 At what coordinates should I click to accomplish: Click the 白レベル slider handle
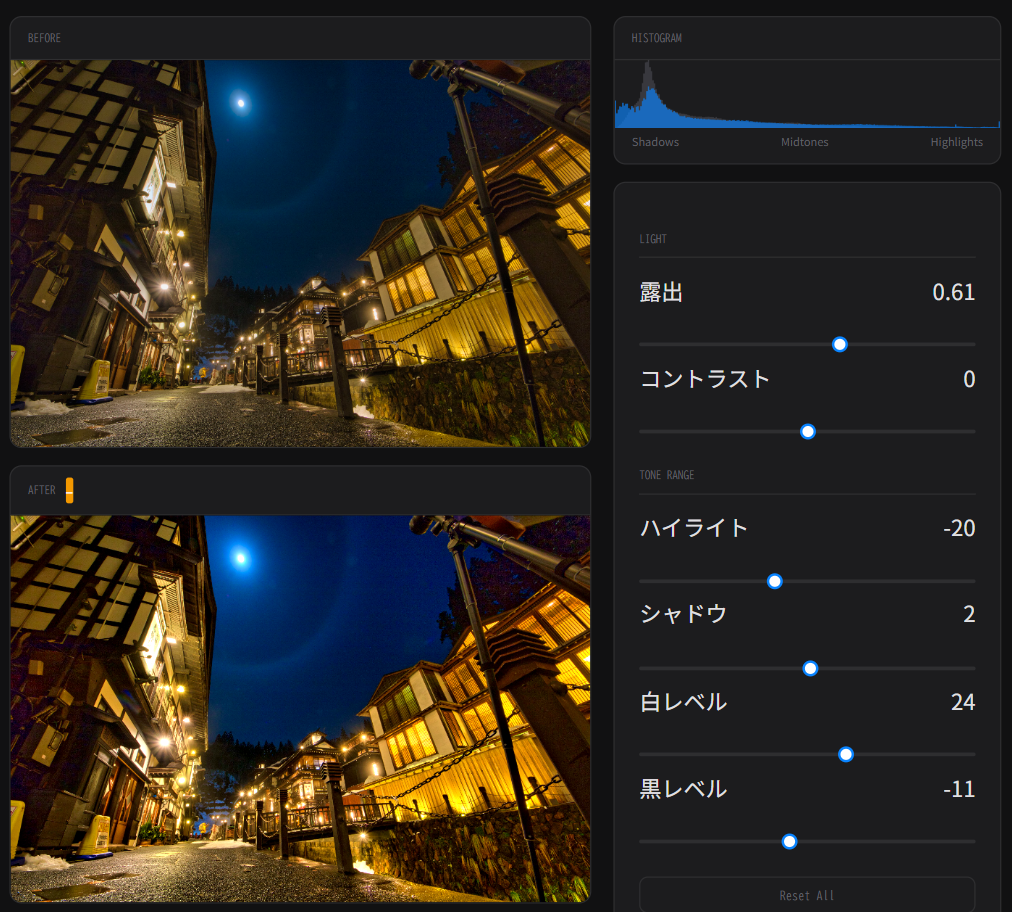pos(846,754)
